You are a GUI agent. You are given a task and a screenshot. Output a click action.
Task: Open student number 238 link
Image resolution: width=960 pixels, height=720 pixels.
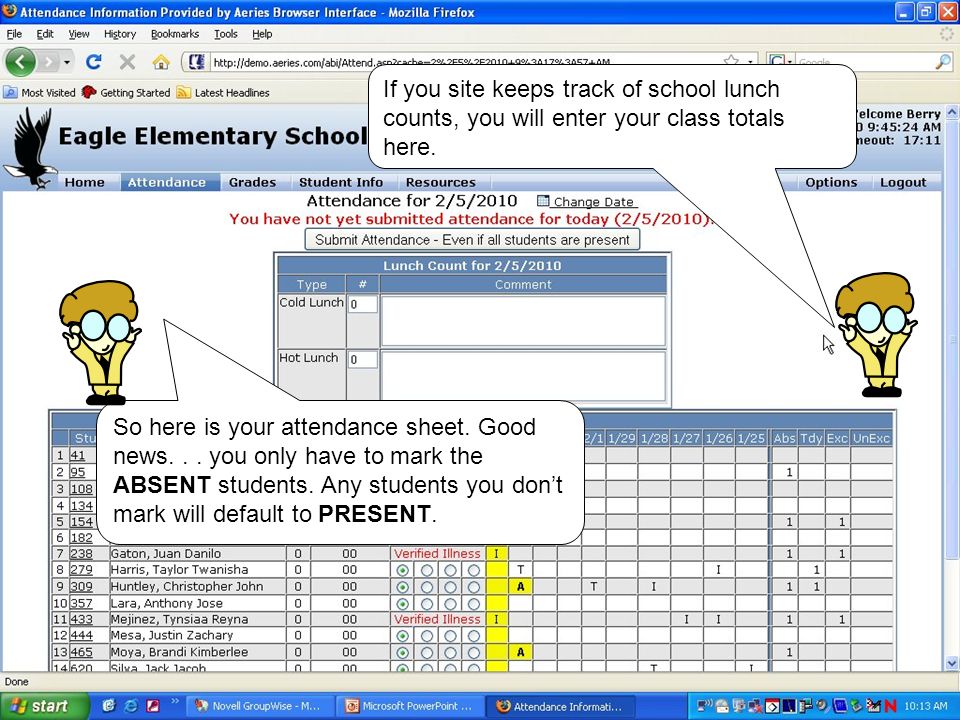pyautogui.click(x=81, y=553)
